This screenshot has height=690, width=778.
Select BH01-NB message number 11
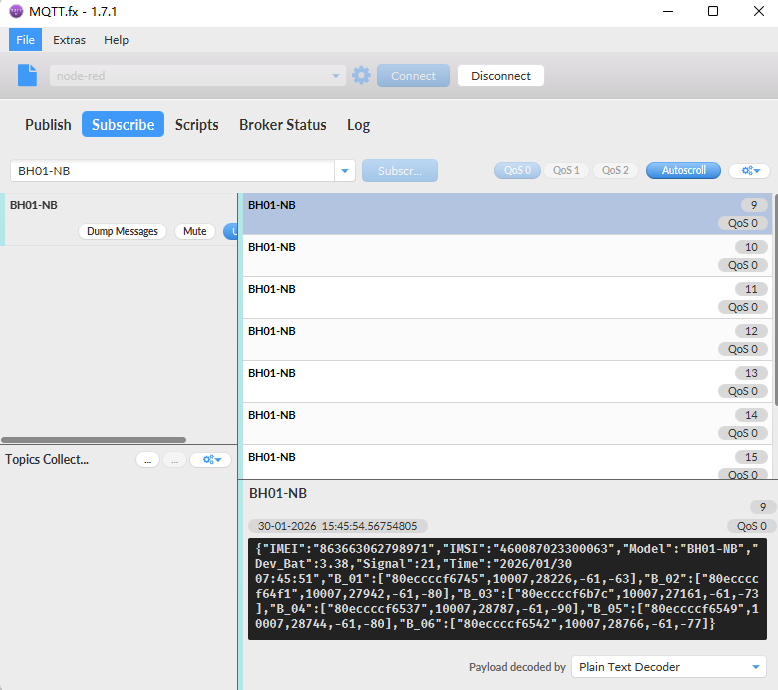(x=507, y=298)
